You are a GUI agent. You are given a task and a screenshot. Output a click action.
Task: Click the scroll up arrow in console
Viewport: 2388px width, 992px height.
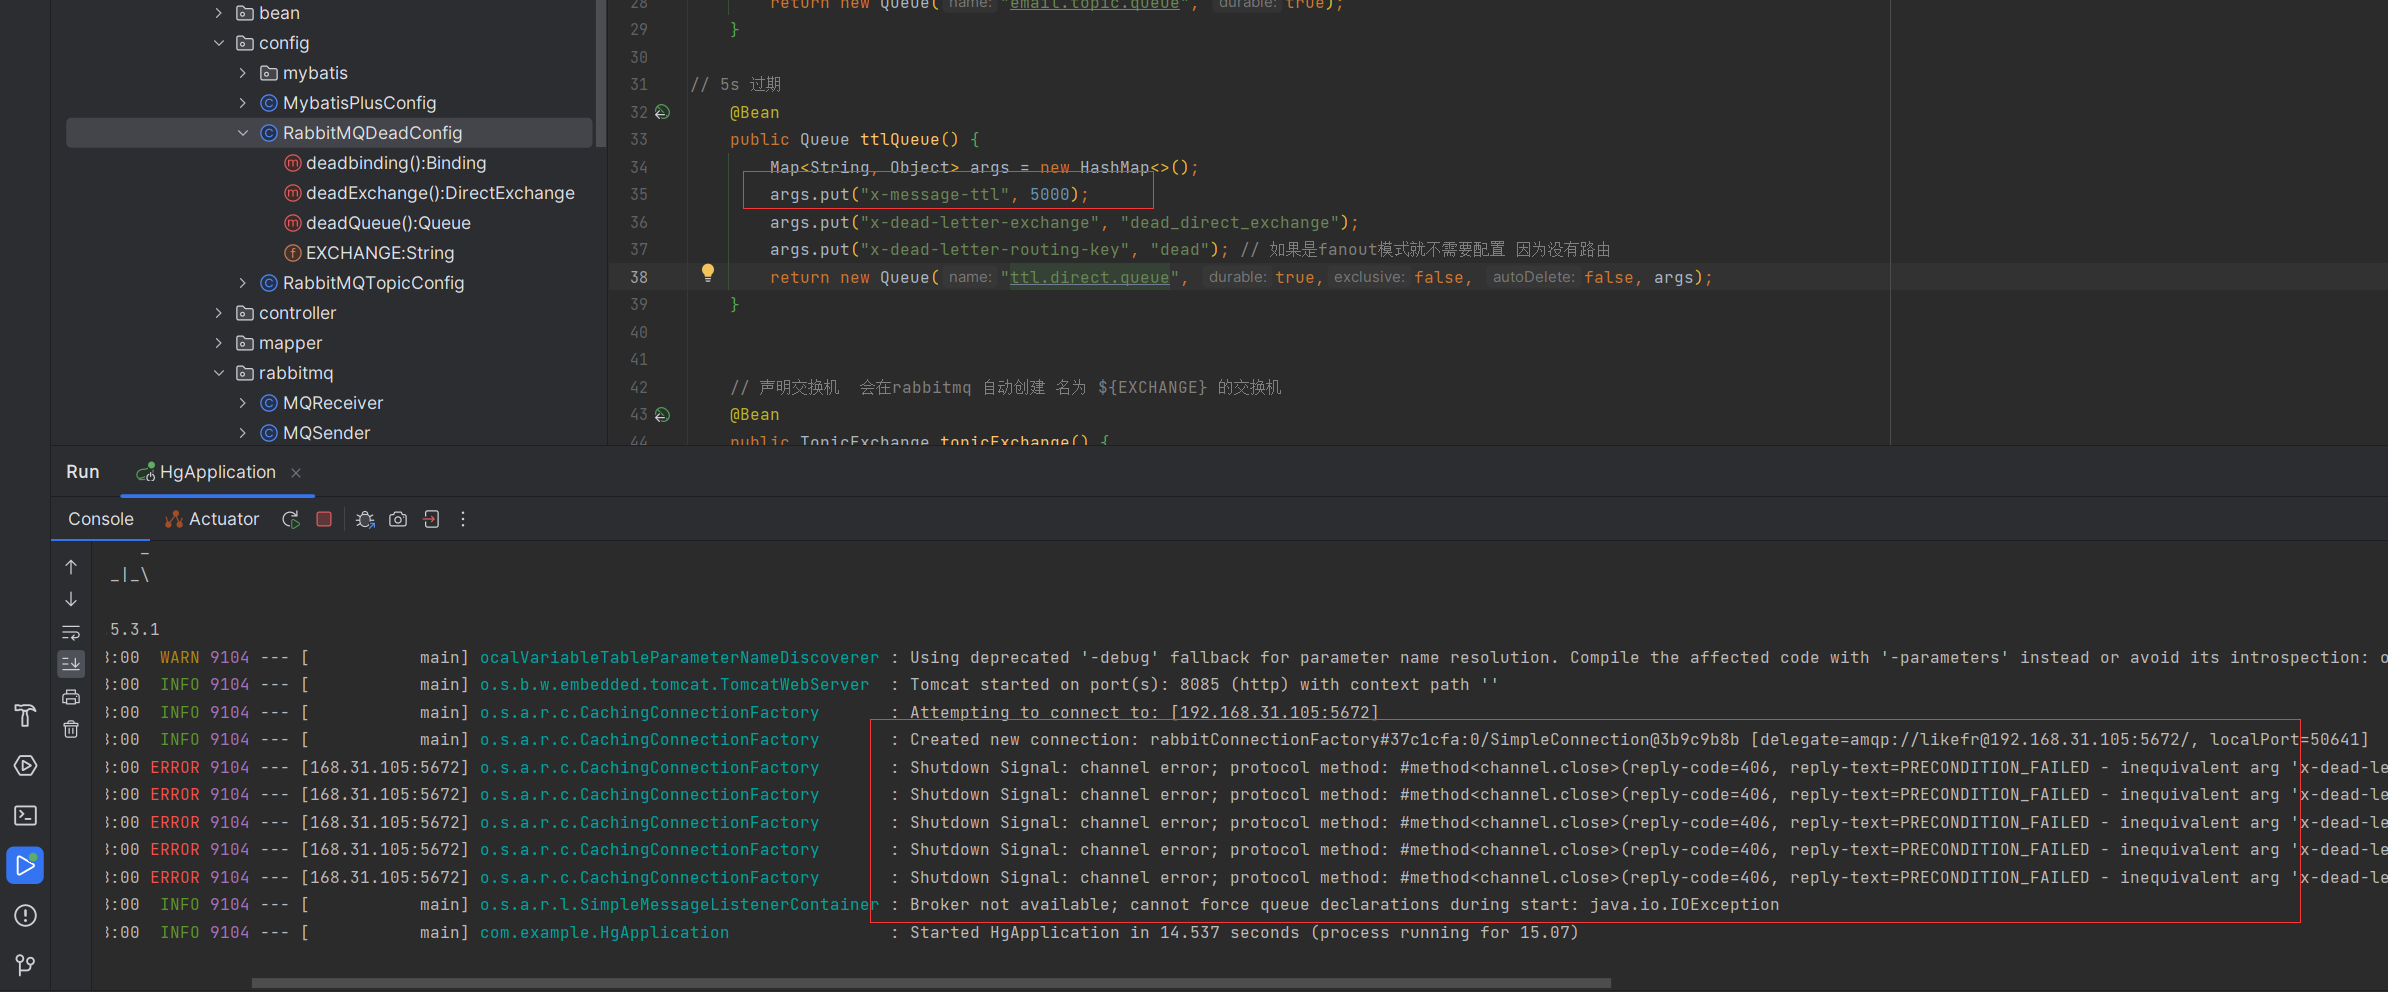pyautogui.click(x=71, y=566)
